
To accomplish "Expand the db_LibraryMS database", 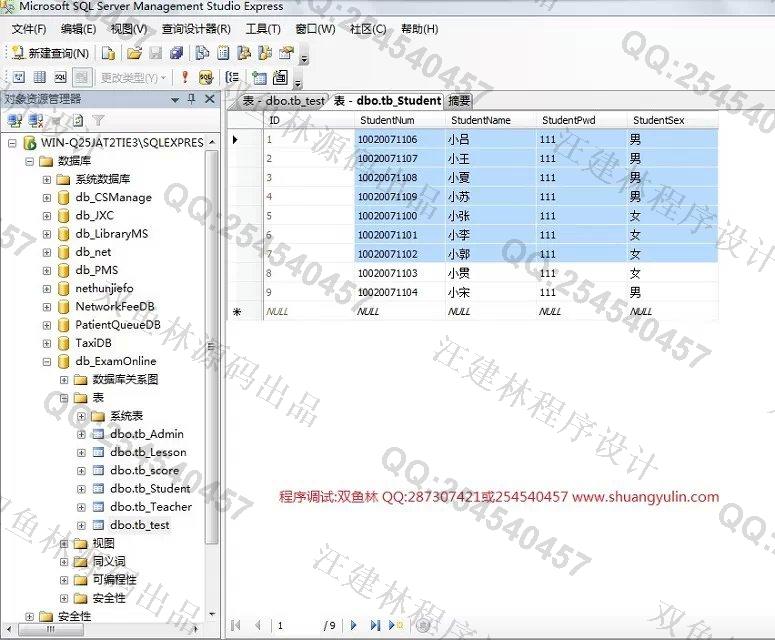I will (47, 234).
